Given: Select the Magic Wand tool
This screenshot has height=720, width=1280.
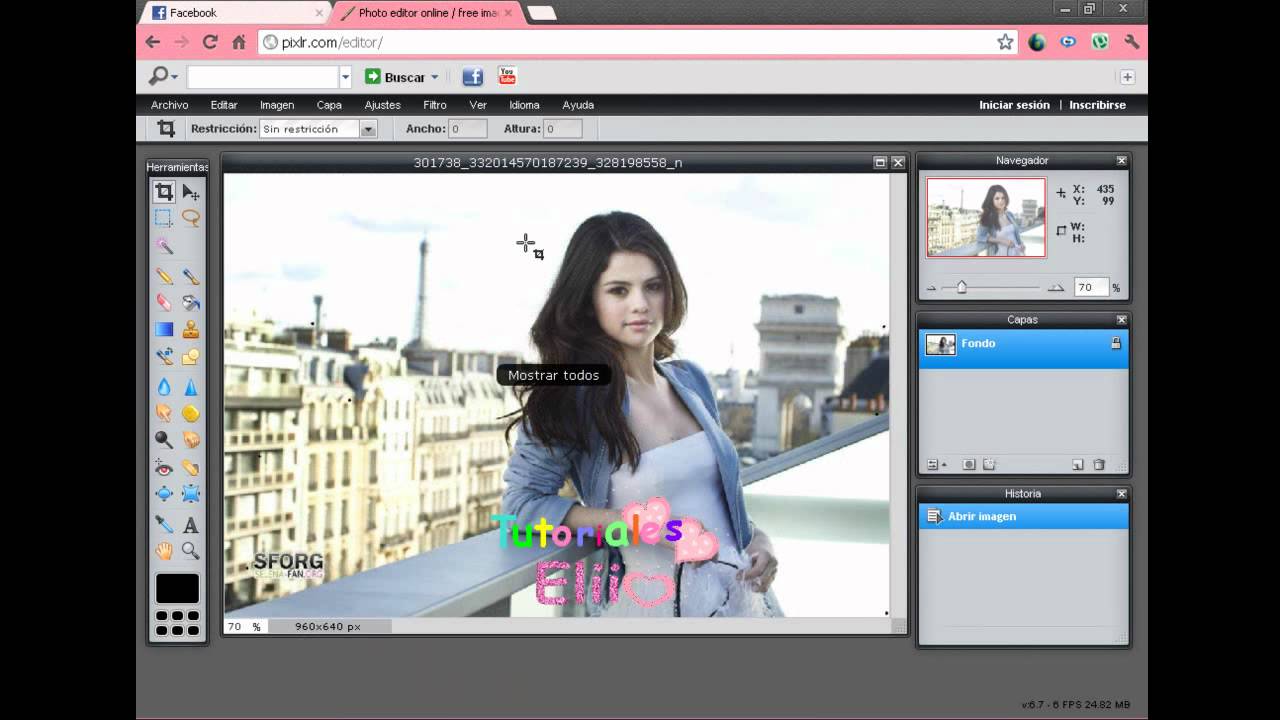Looking at the screenshot, I should pos(164,246).
